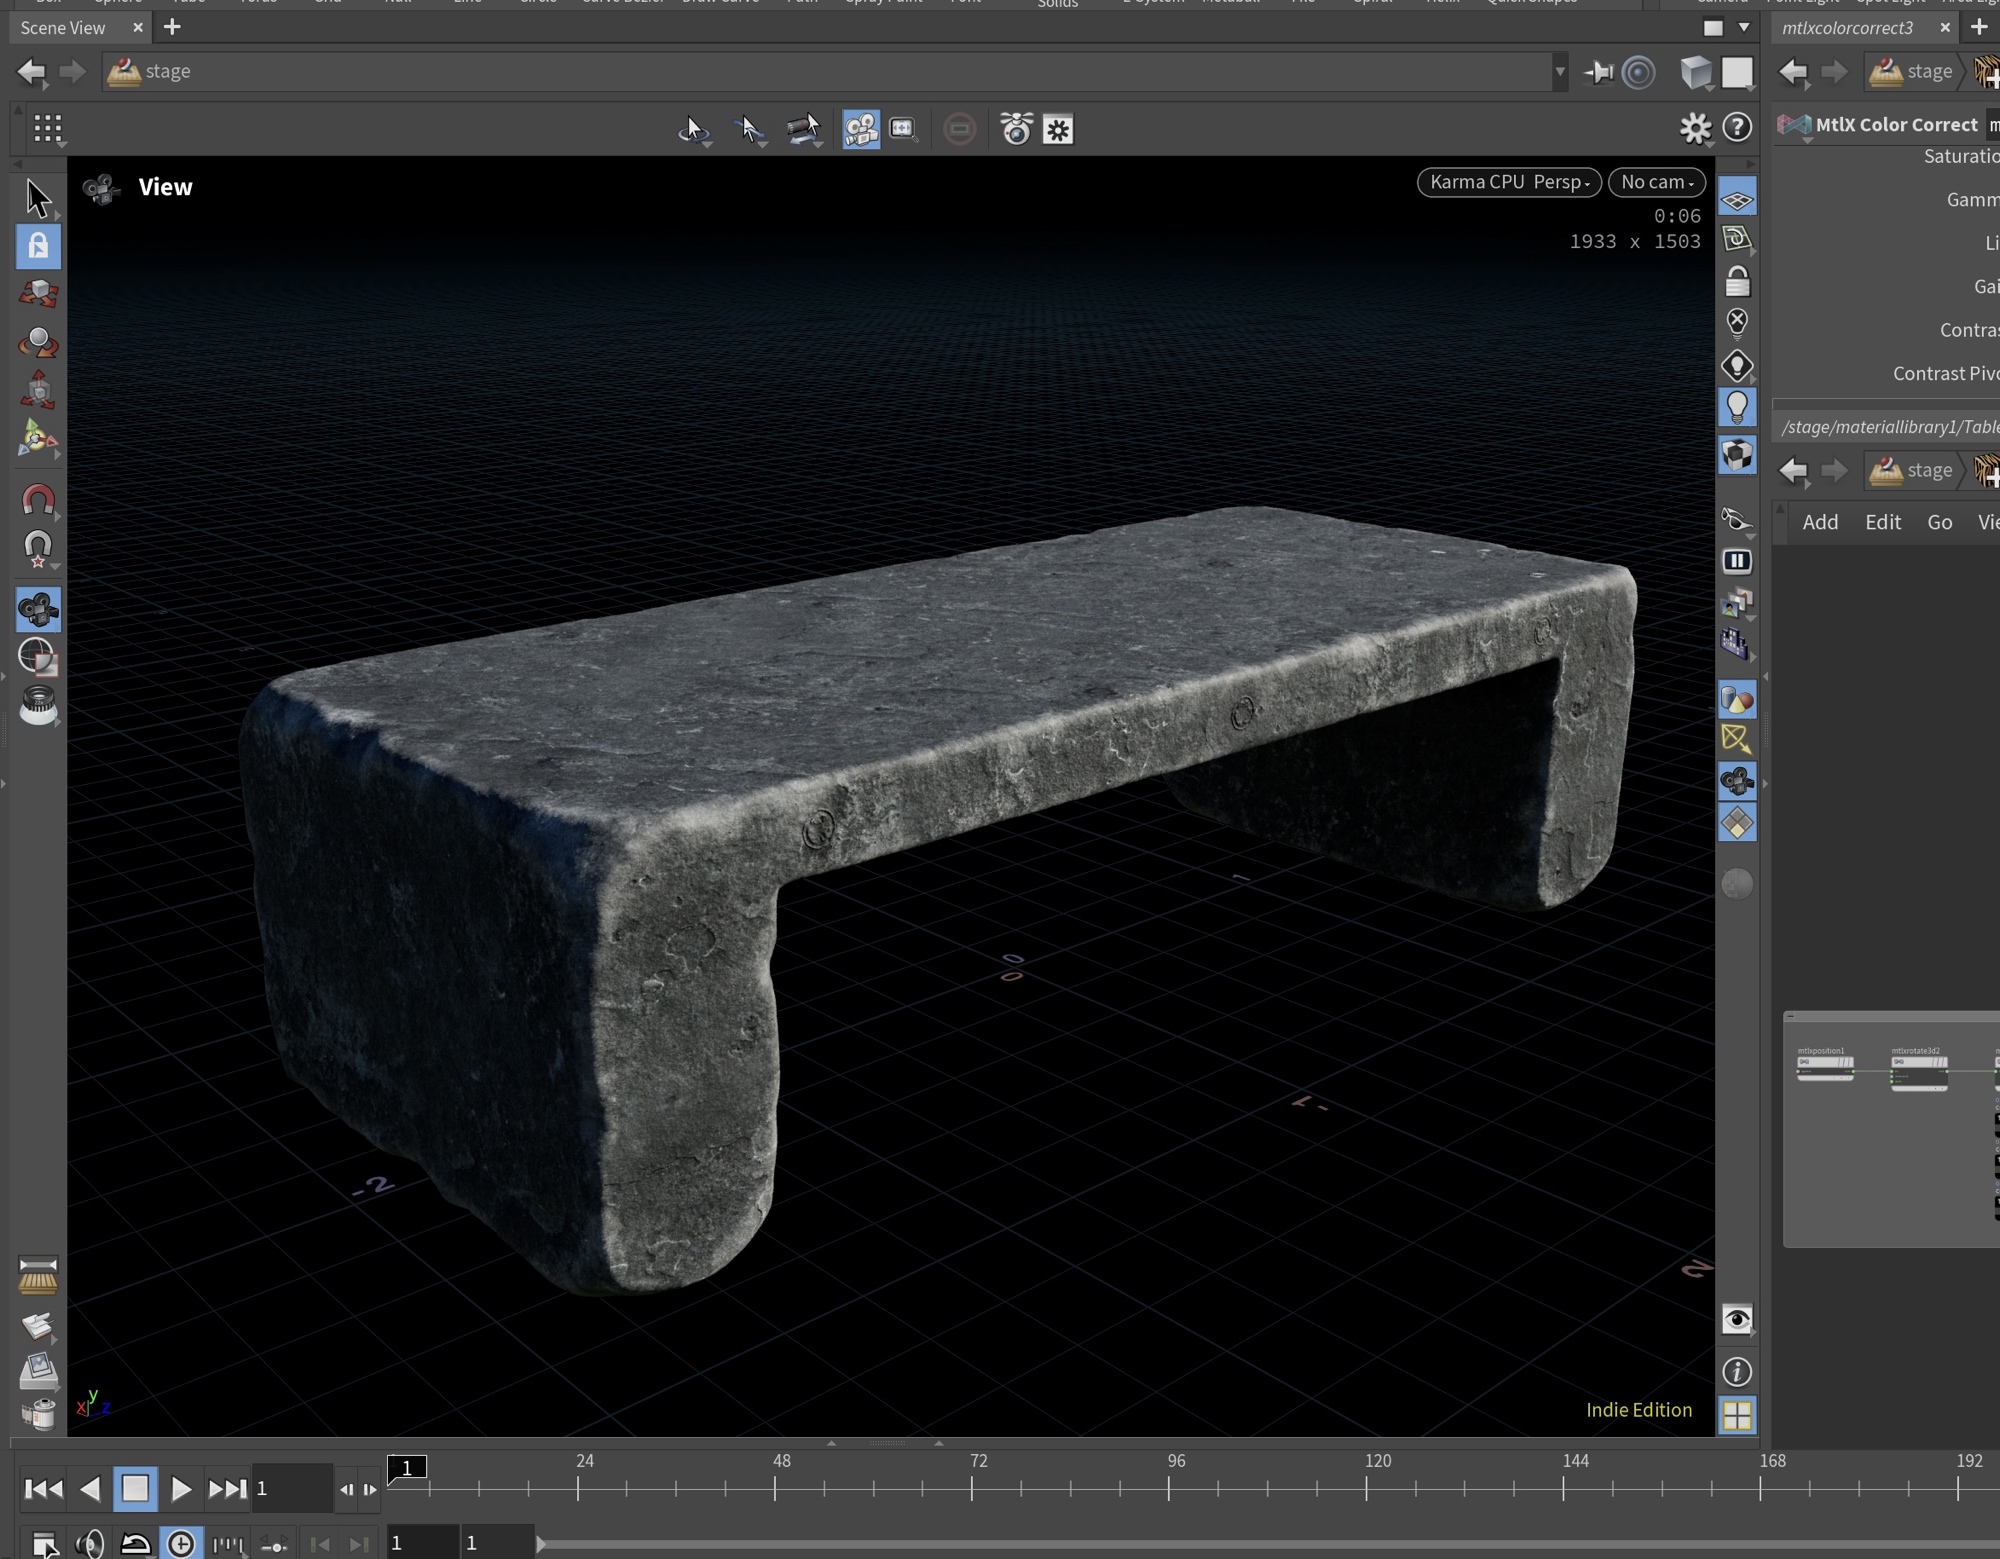Click the gear display options icon
The image size is (2000, 1559).
coord(1694,128)
